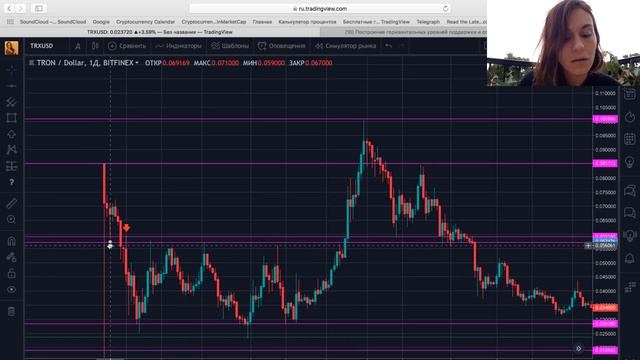Open the watchlist panel icon
Image resolution: width=640 pixels, height=360 pixels.
click(x=630, y=95)
